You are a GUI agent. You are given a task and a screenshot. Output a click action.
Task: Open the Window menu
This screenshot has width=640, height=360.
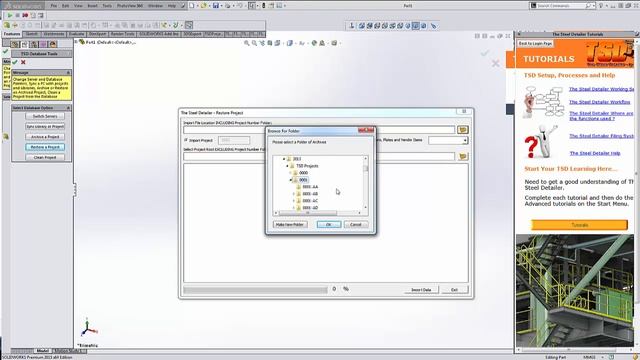[x=155, y=6]
